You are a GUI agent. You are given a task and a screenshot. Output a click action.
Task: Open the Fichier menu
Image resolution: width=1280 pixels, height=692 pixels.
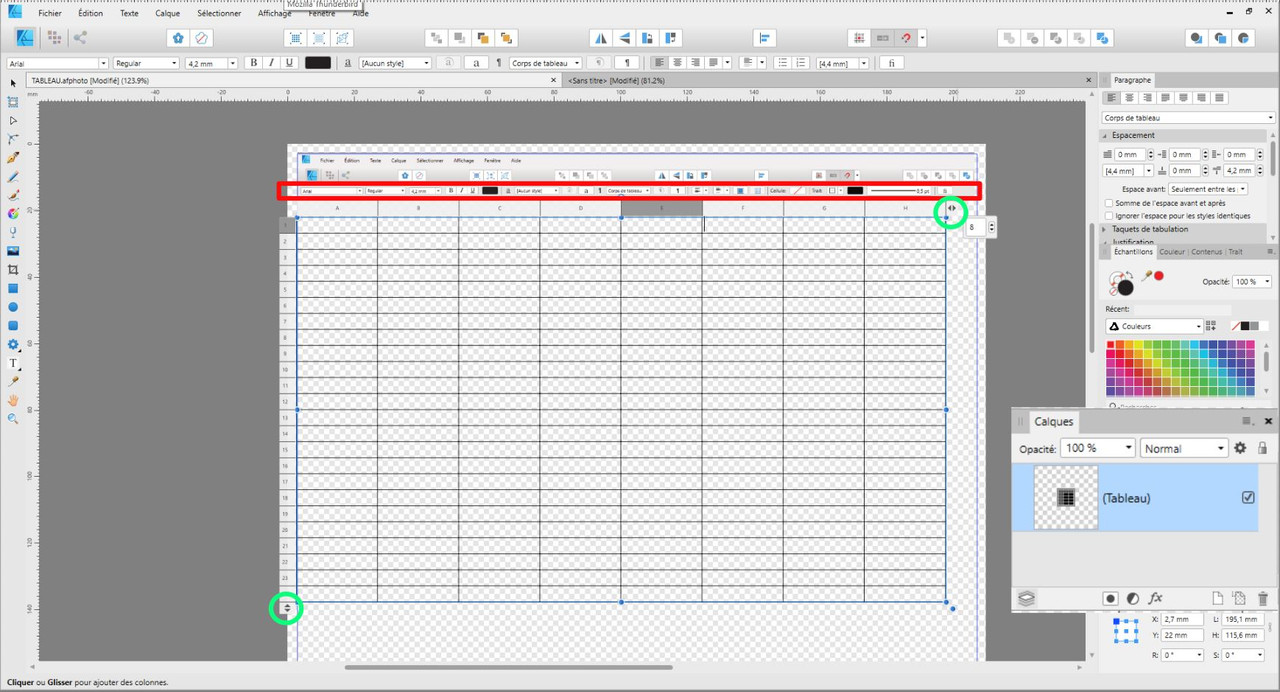tap(50, 13)
